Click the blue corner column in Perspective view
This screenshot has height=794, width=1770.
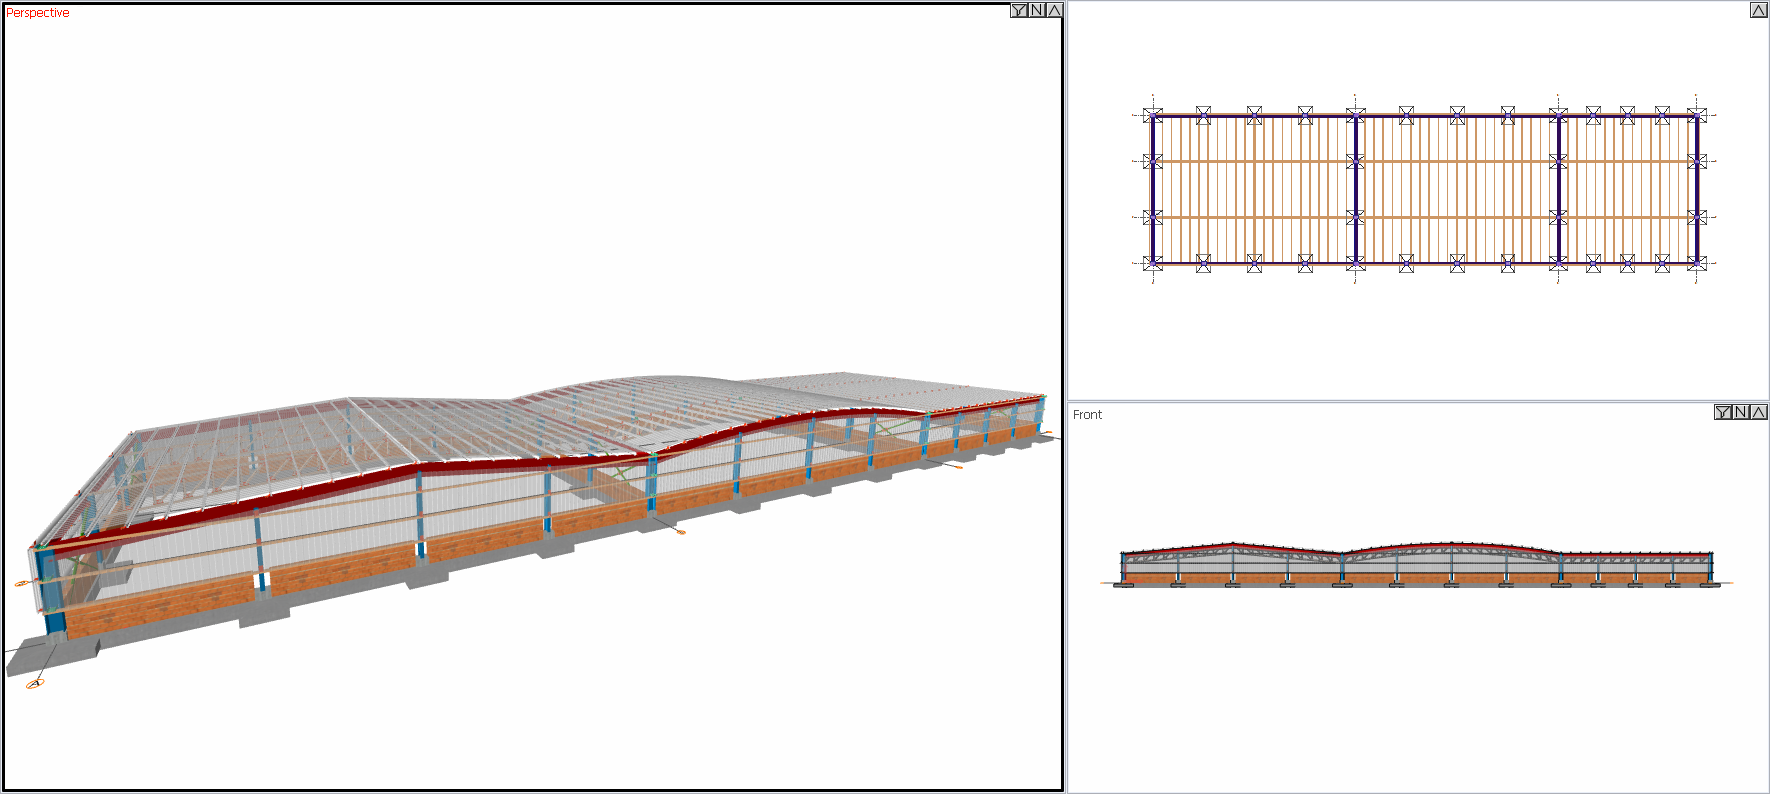(50, 590)
